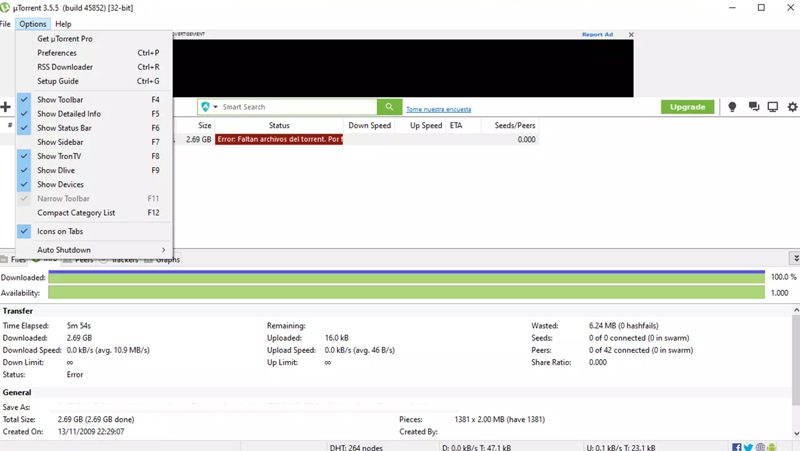Sort by Status column header
The width and height of the screenshot is (800, 451).
279,126
